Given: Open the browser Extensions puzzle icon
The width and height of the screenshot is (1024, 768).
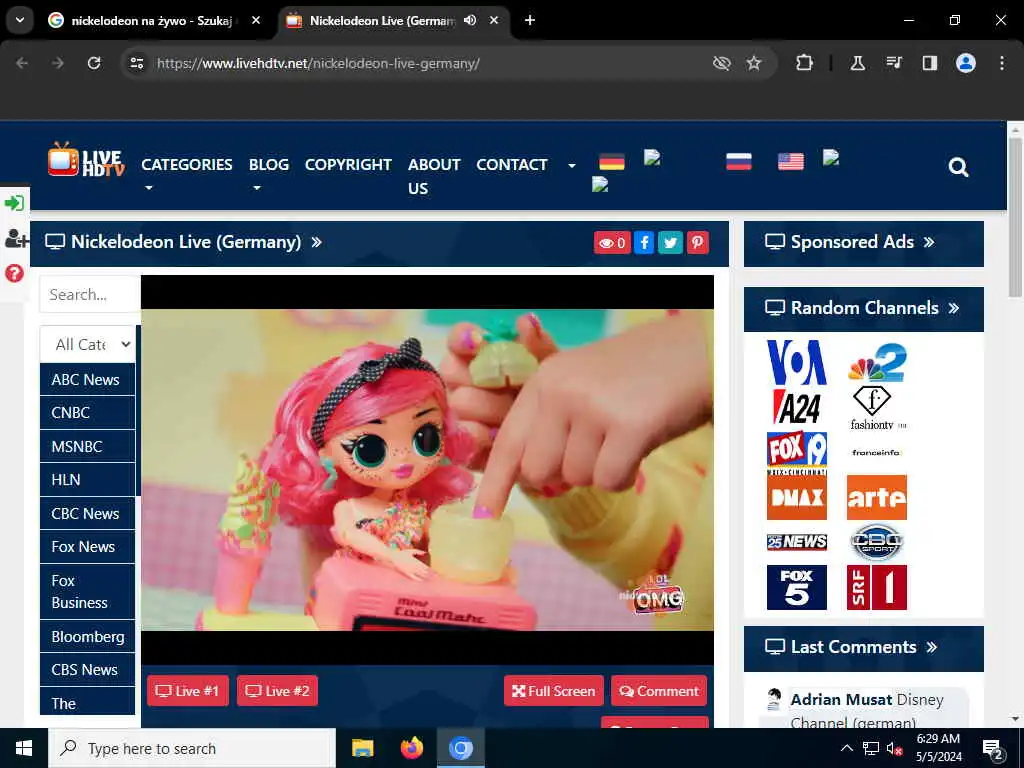Looking at the screenshot, I should [805, 63].
